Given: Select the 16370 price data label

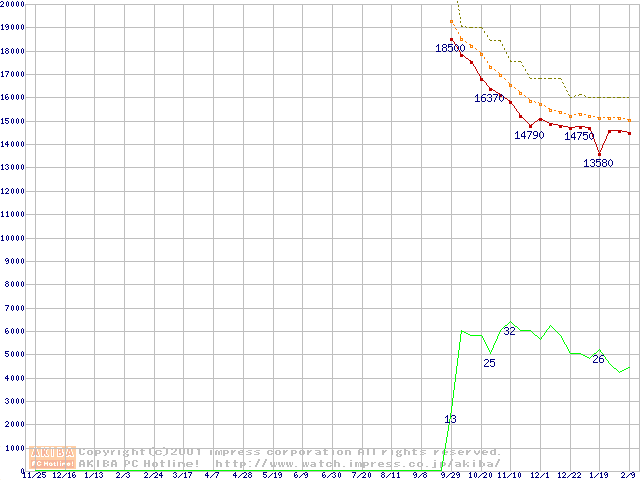Looking at the screenshot, I should [489, 99].
